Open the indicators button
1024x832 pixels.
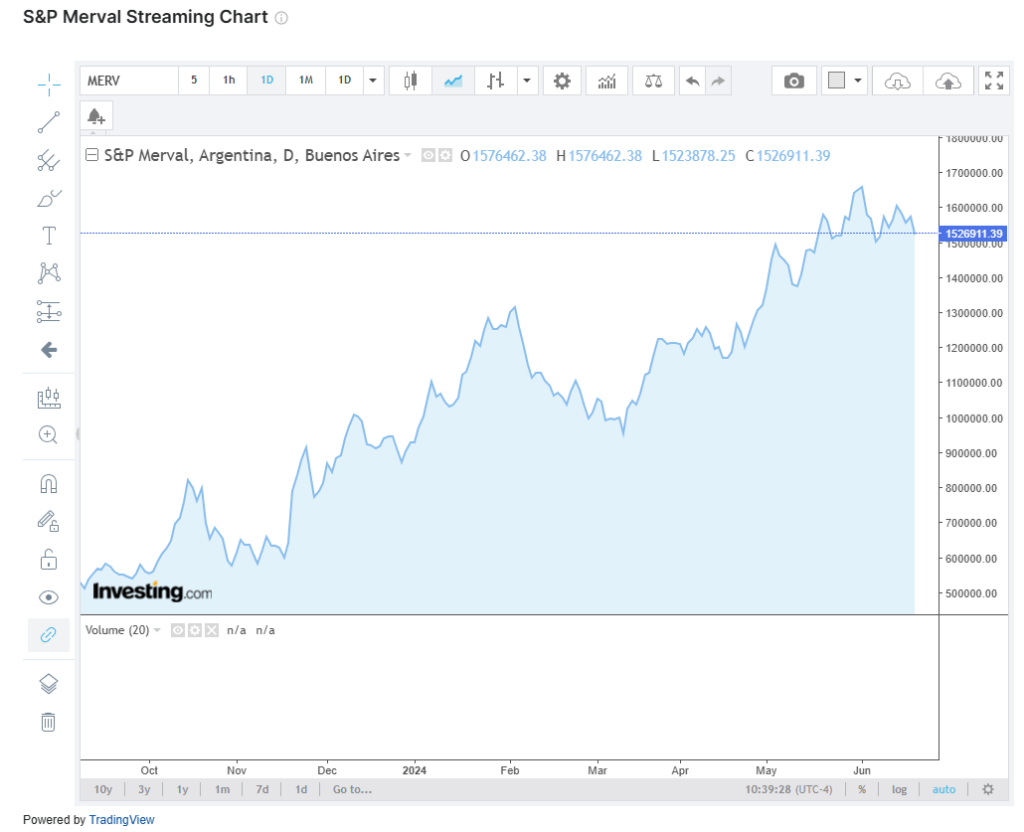607,81
